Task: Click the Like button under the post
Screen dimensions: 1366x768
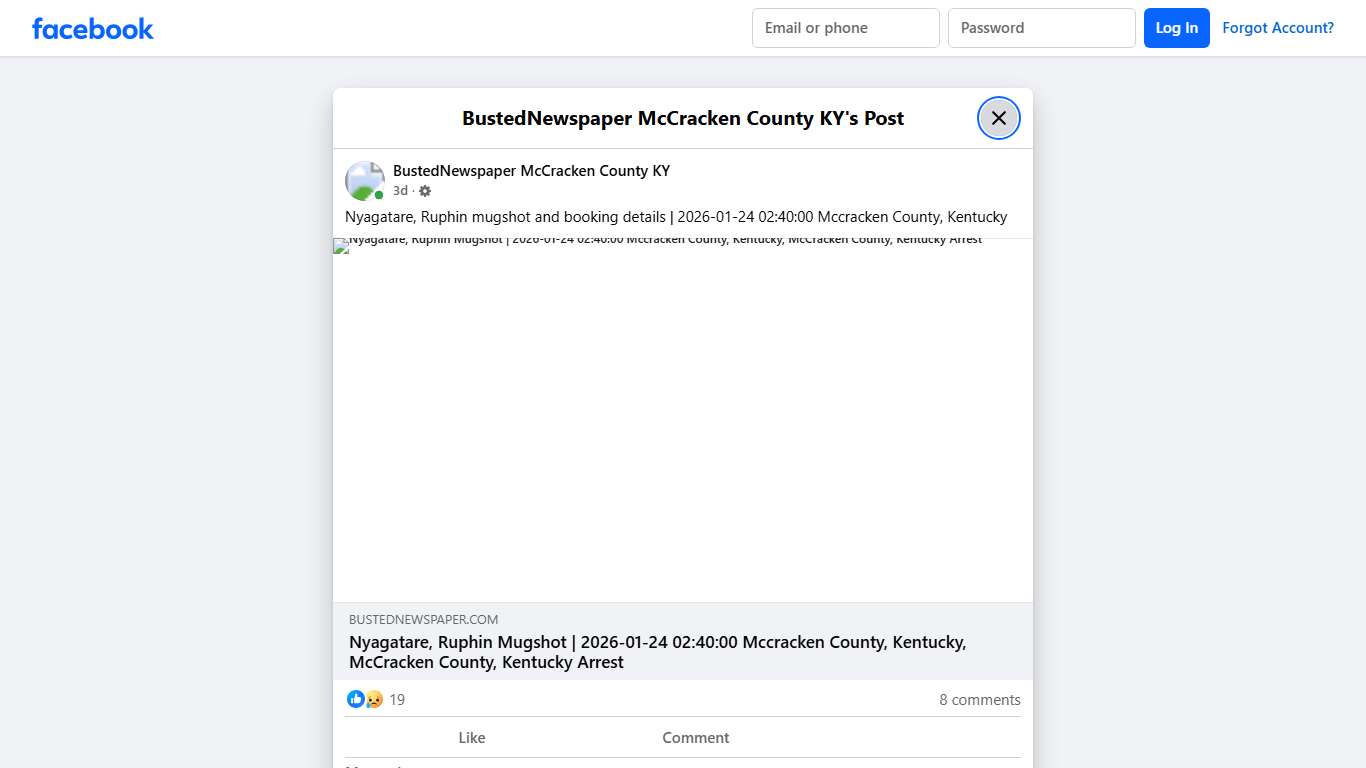Action: 471,737
